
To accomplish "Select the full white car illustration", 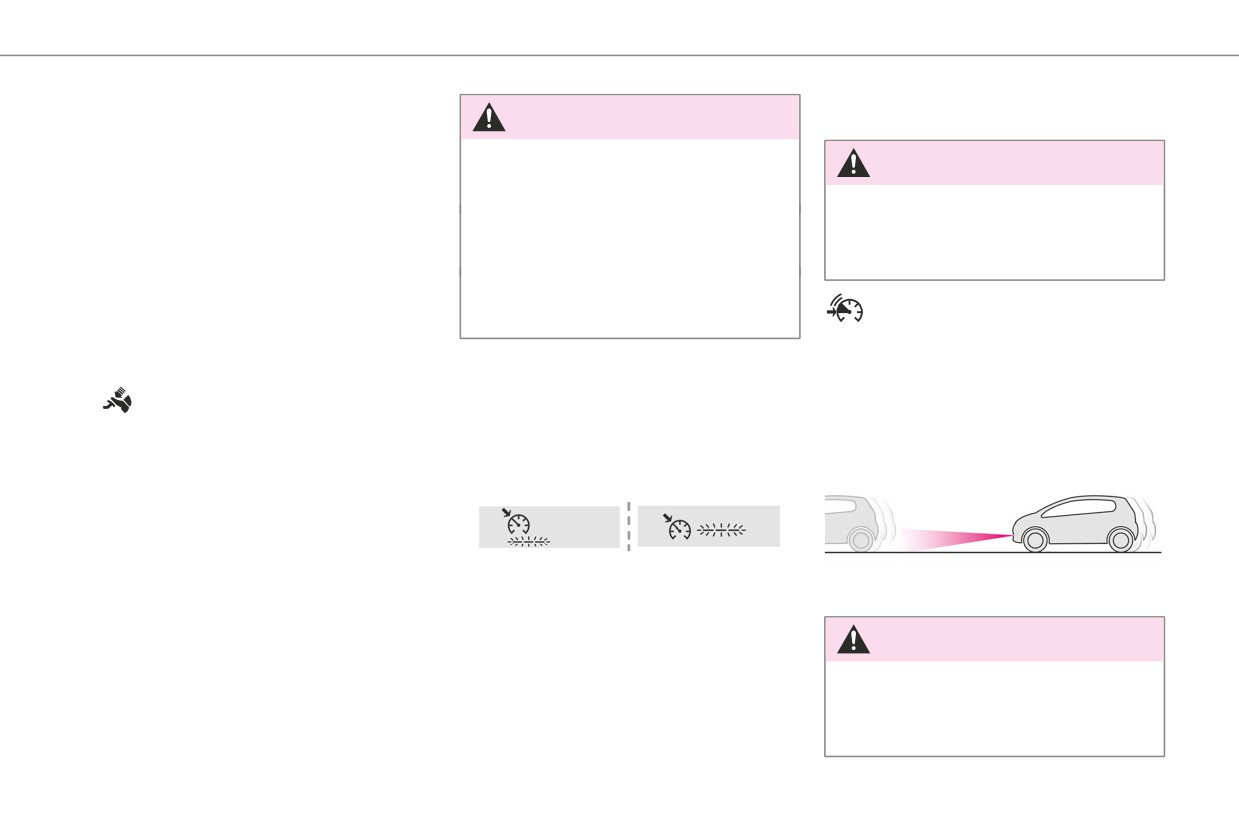I will [1084, 523].
